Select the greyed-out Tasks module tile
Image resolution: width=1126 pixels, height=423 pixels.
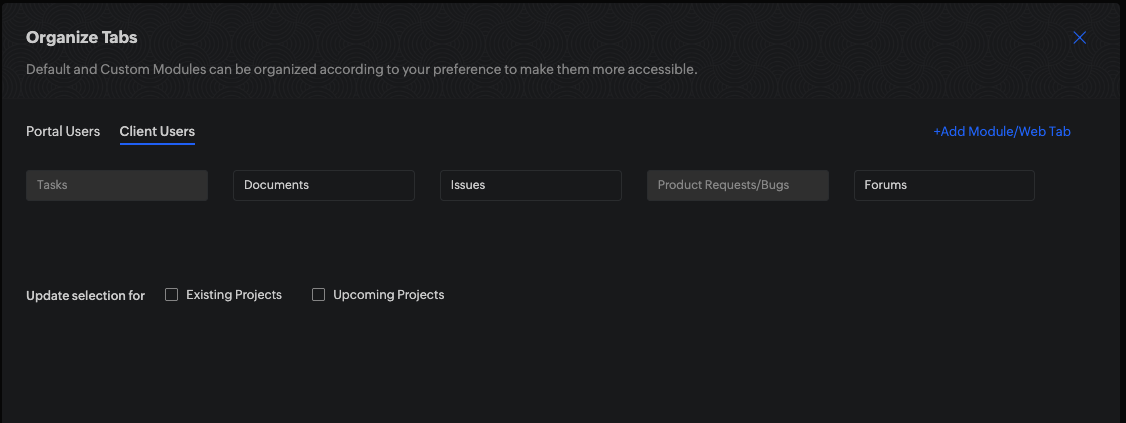tap(117, 185)
